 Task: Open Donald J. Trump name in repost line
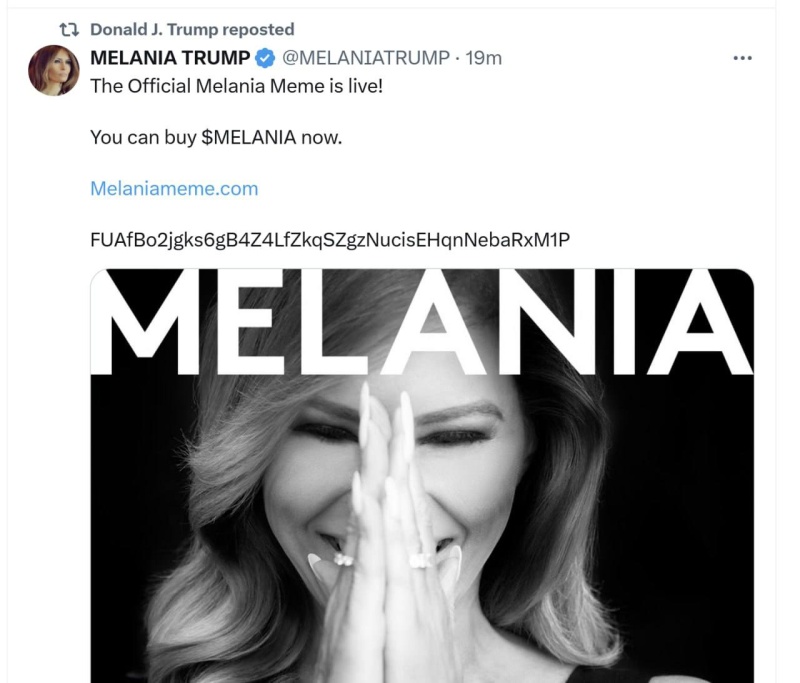(x=153, y=30)
